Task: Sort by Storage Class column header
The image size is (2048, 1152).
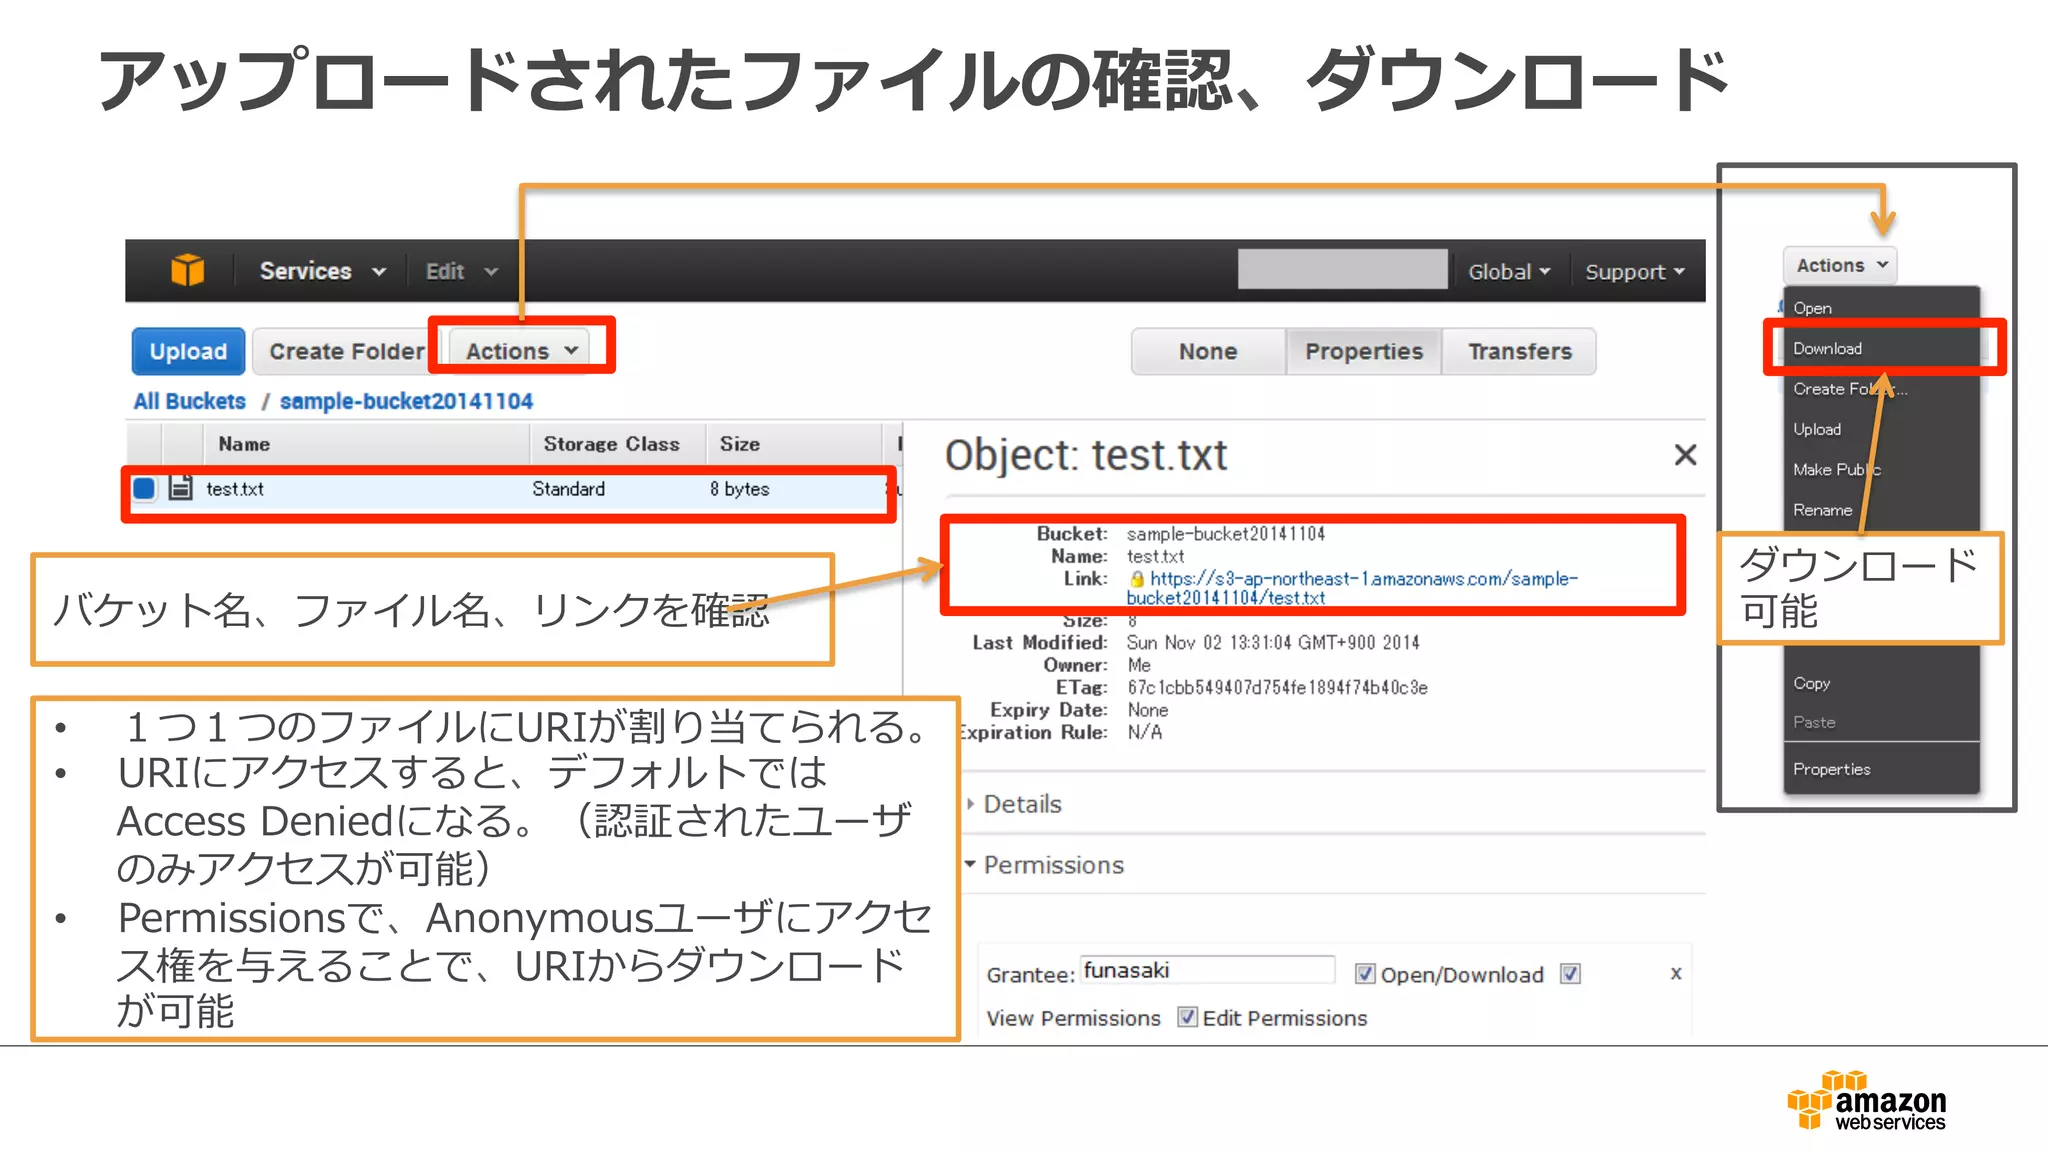Action: (x=611, y=443)
